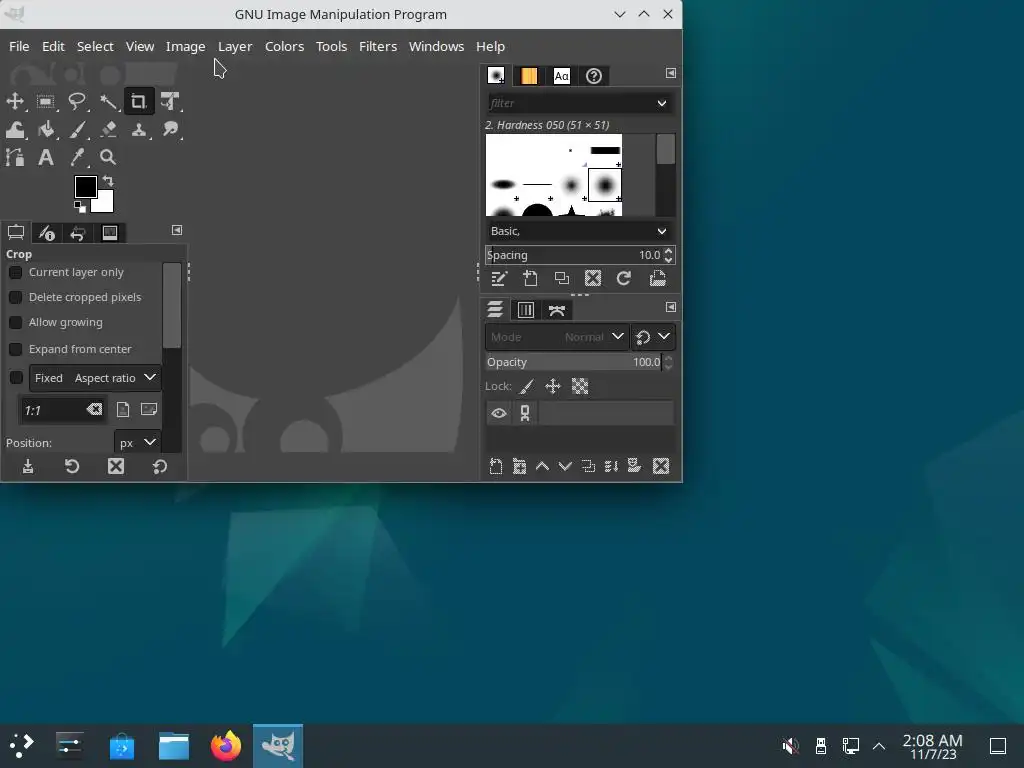Select the Paths tool
This screenshot has width=1024, height=768.
[x=15, y=157]
